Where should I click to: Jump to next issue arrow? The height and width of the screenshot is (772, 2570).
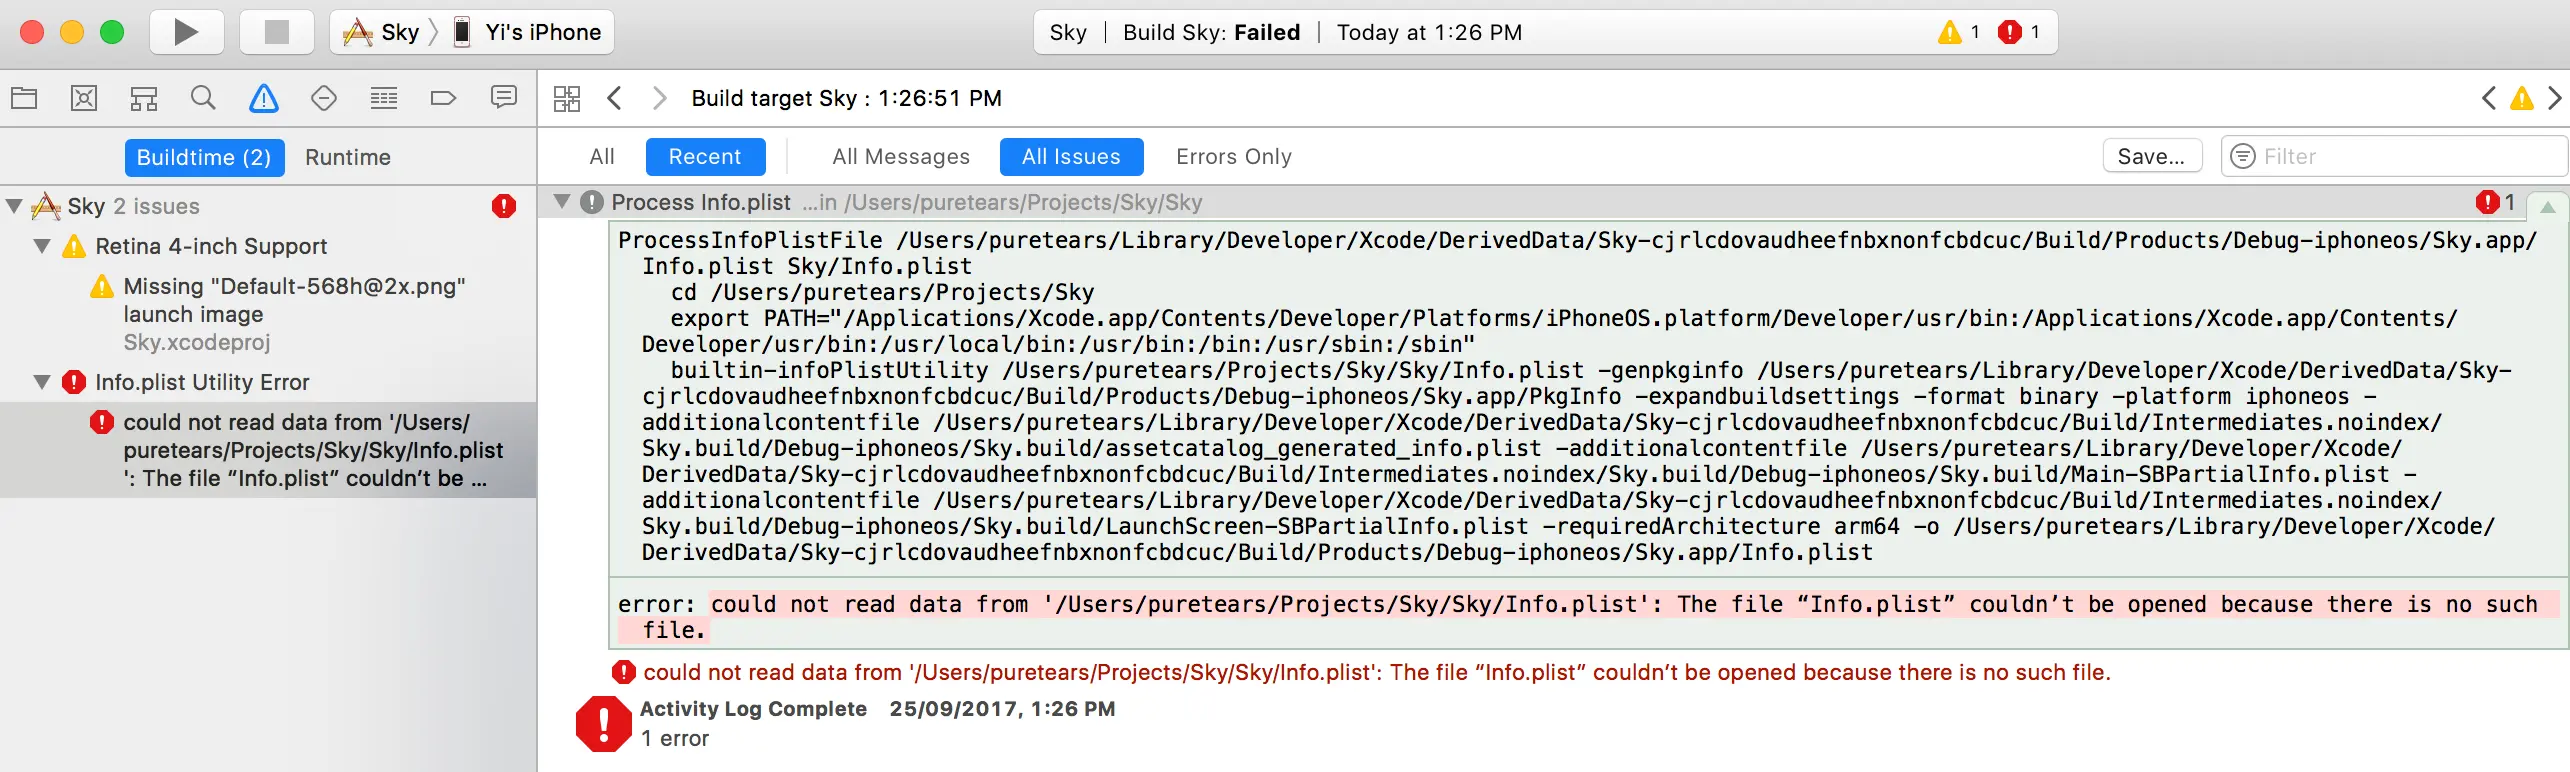[x=2555, y=98]
